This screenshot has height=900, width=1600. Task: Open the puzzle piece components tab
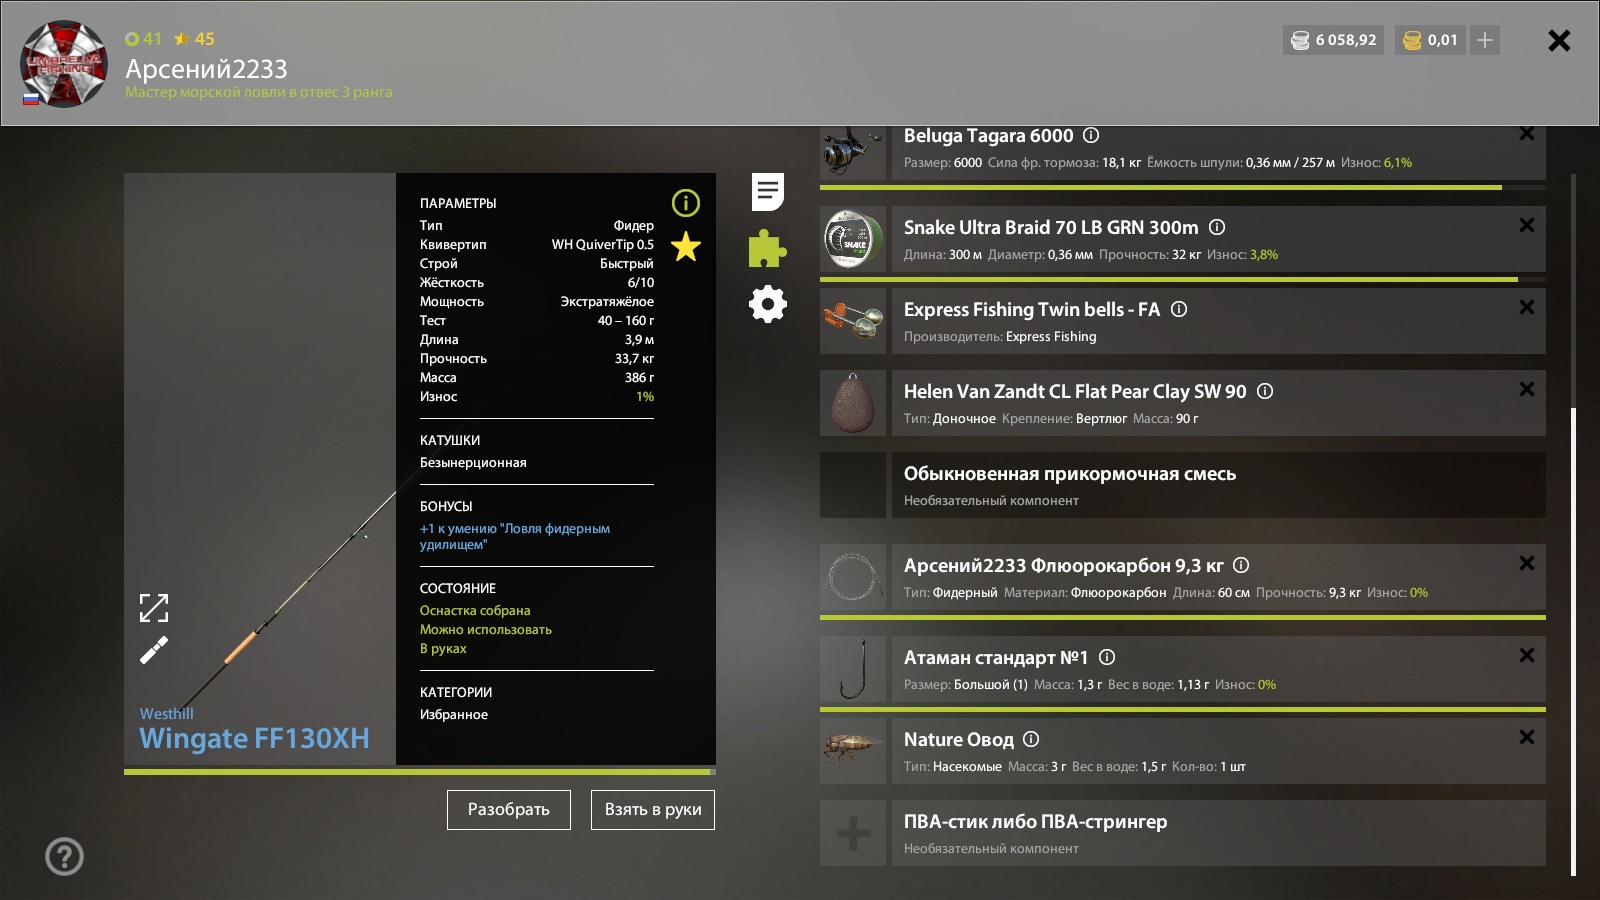coord(768,248)
